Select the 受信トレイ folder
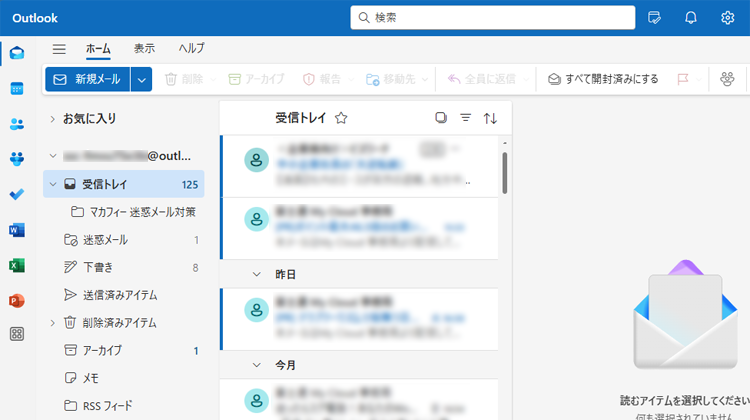The image size is (750, 420). click(x=123, y=184)
